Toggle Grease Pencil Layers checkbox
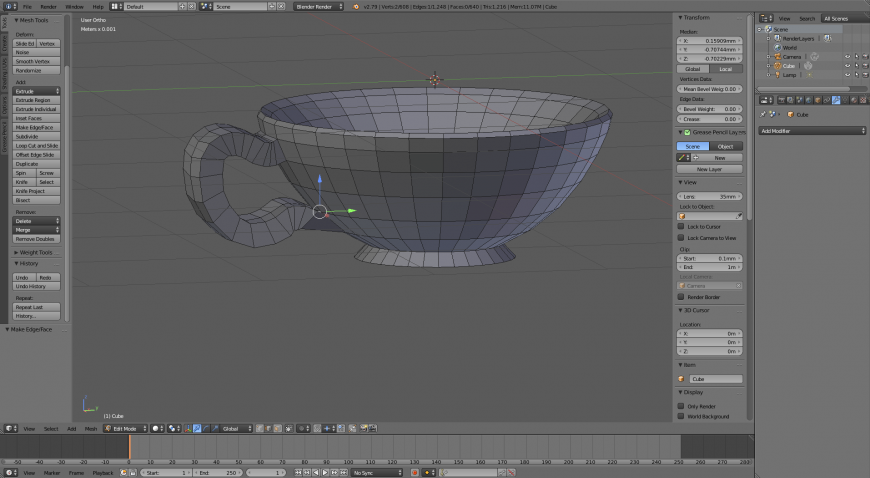 pyautogui.click(x=687, y=132)
